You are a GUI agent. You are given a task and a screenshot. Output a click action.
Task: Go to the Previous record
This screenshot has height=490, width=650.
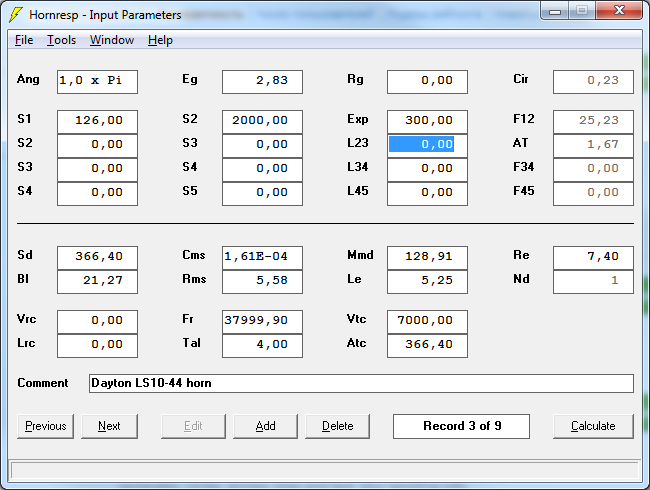click(46, 426)
